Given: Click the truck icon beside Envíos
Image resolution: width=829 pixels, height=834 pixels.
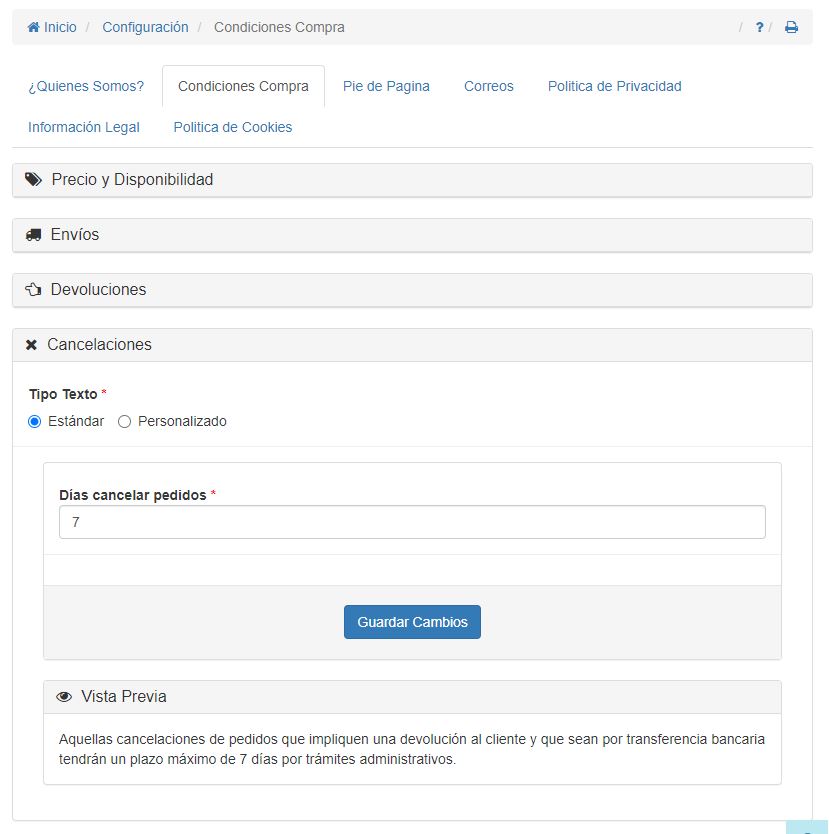Looking at the screenshot, I should [34, 235].
